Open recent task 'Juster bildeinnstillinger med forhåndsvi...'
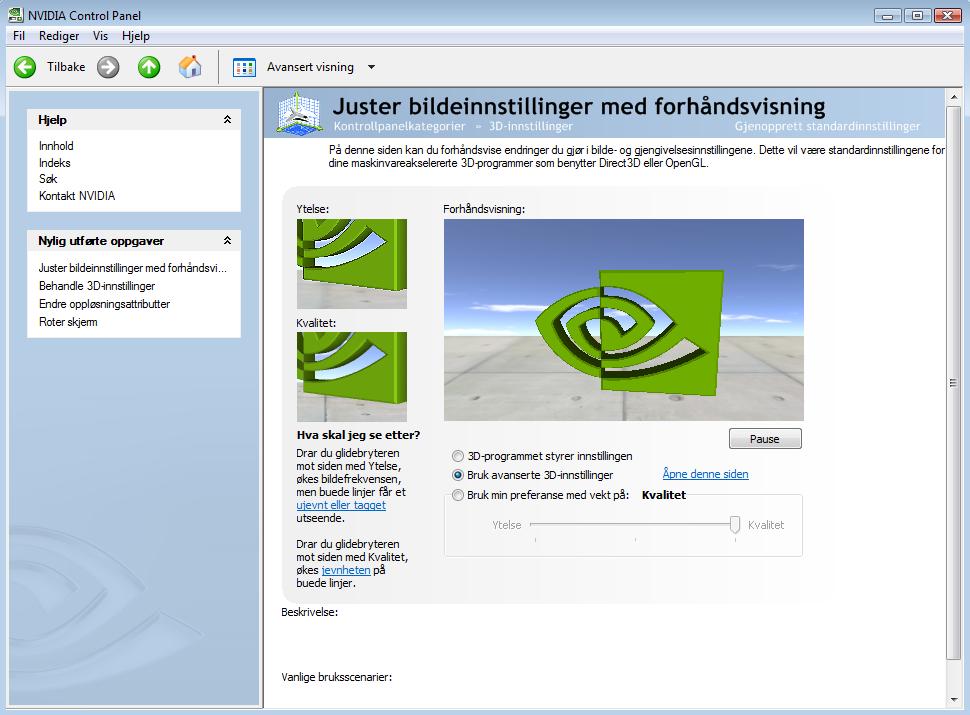 click(x=132, y=268)
